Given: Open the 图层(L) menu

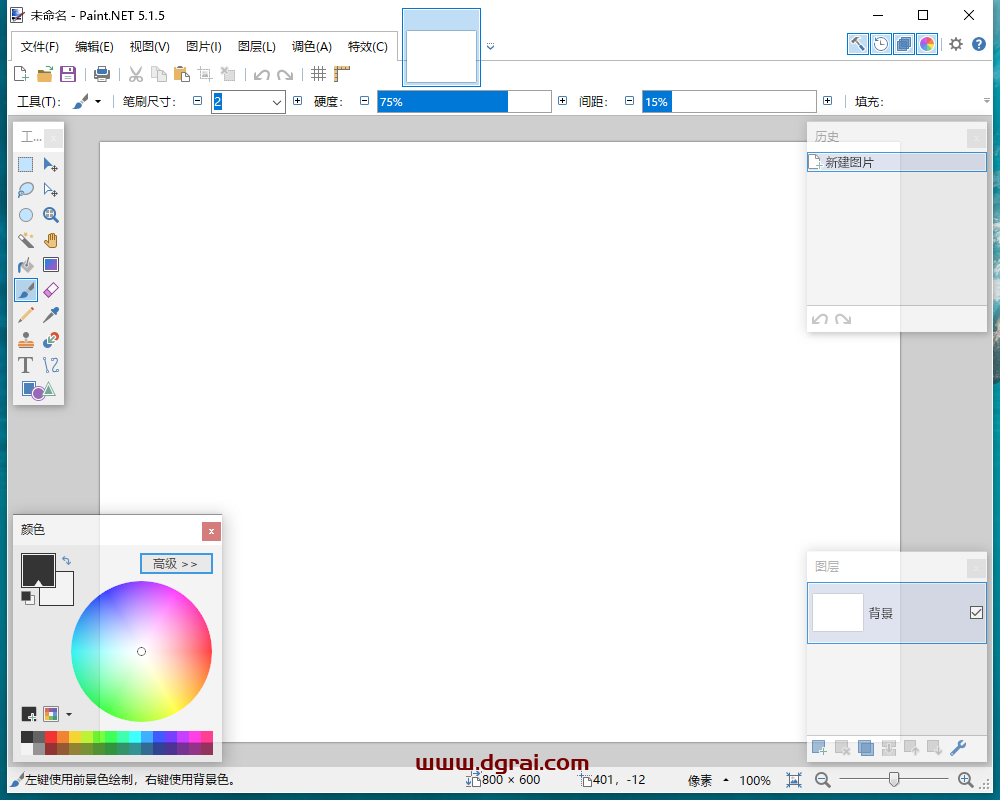Looking at the screenshot, I should click(x=256, y=47).
